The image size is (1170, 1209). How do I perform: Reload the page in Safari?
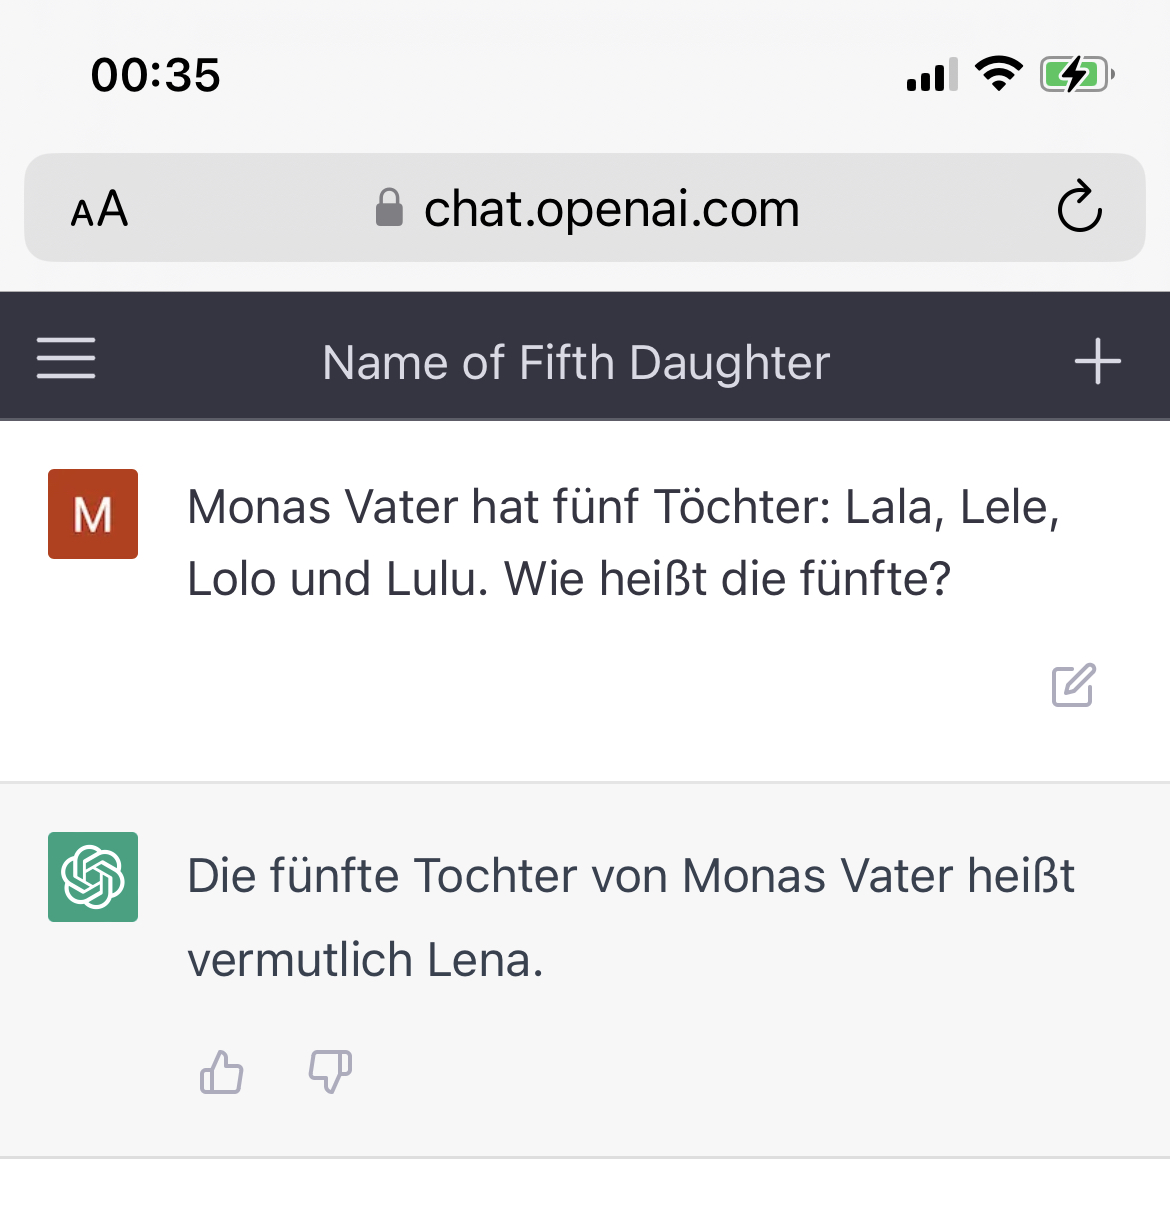point(1080,206)
